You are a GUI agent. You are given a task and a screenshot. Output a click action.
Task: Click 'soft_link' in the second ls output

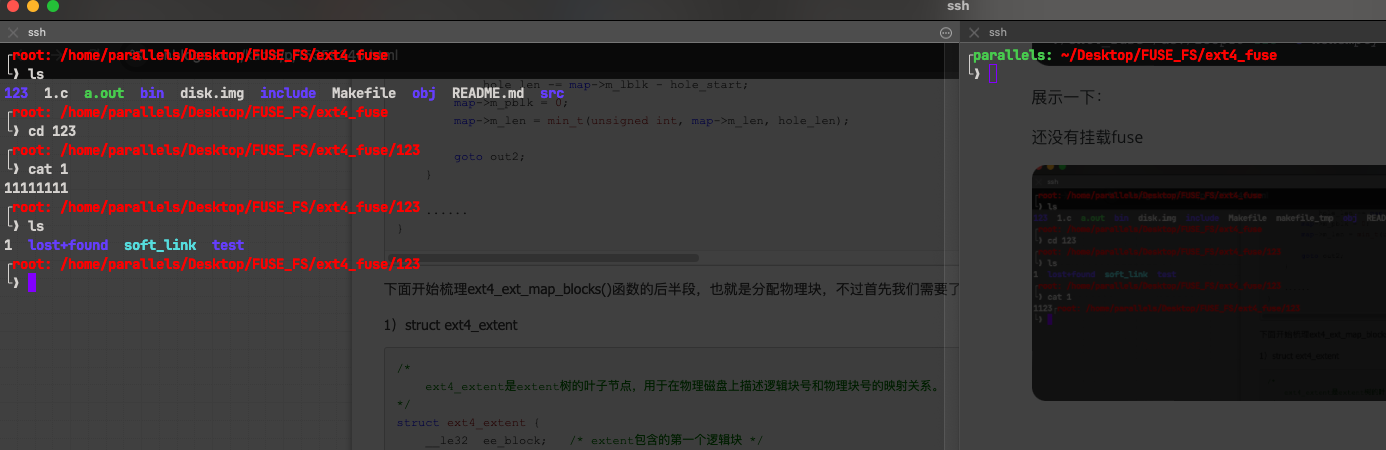pos(160,245)
